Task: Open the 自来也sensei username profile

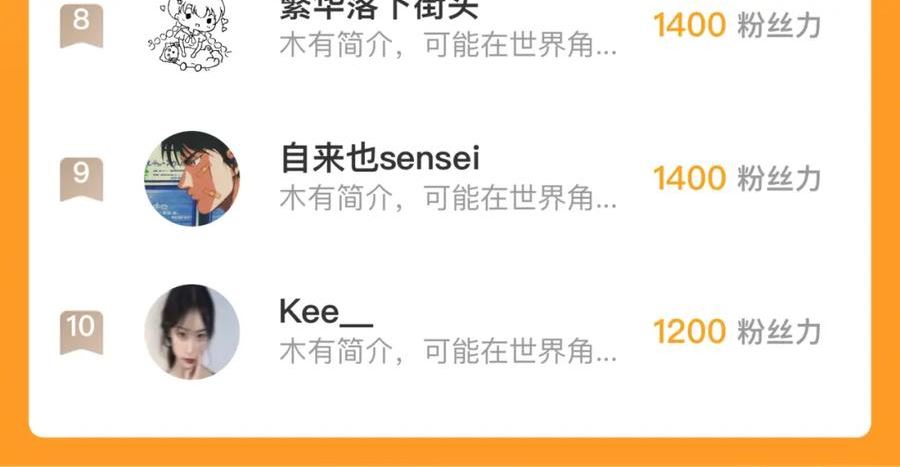Action: (x=379, y=158)
